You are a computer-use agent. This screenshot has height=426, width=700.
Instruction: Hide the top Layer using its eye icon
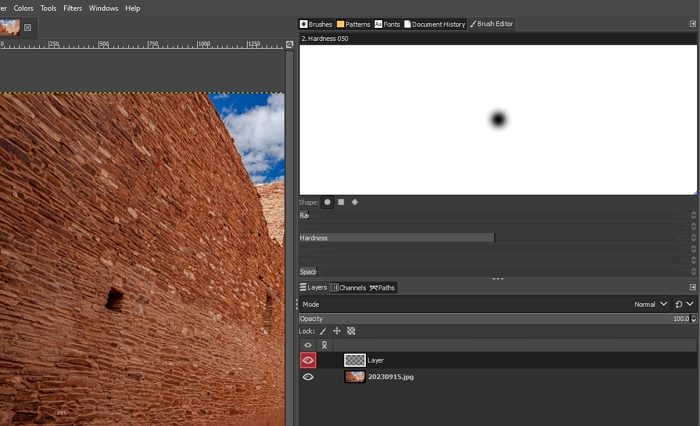[308, 360]
